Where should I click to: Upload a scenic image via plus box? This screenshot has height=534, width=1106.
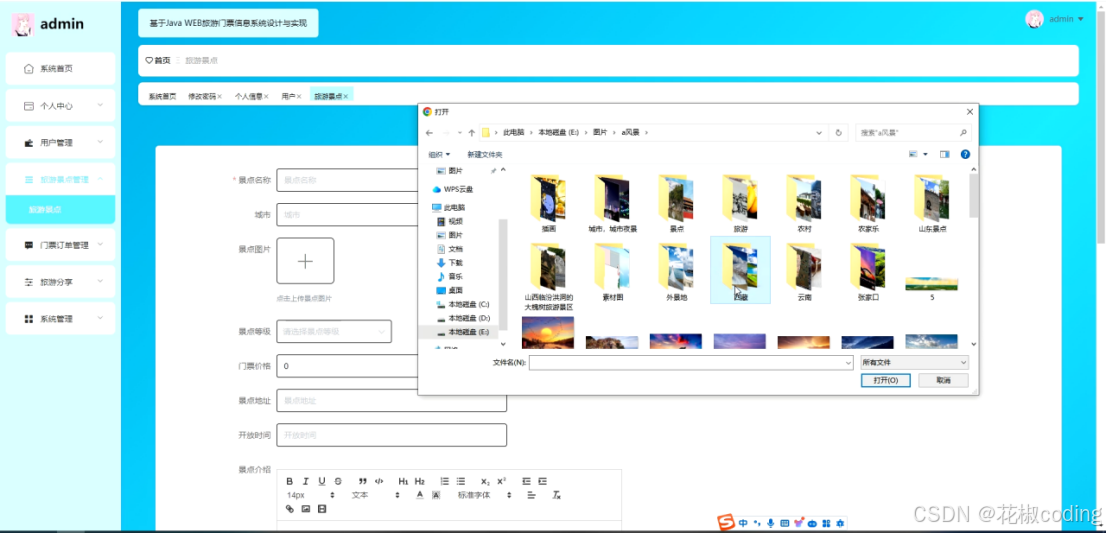(305, 261)
